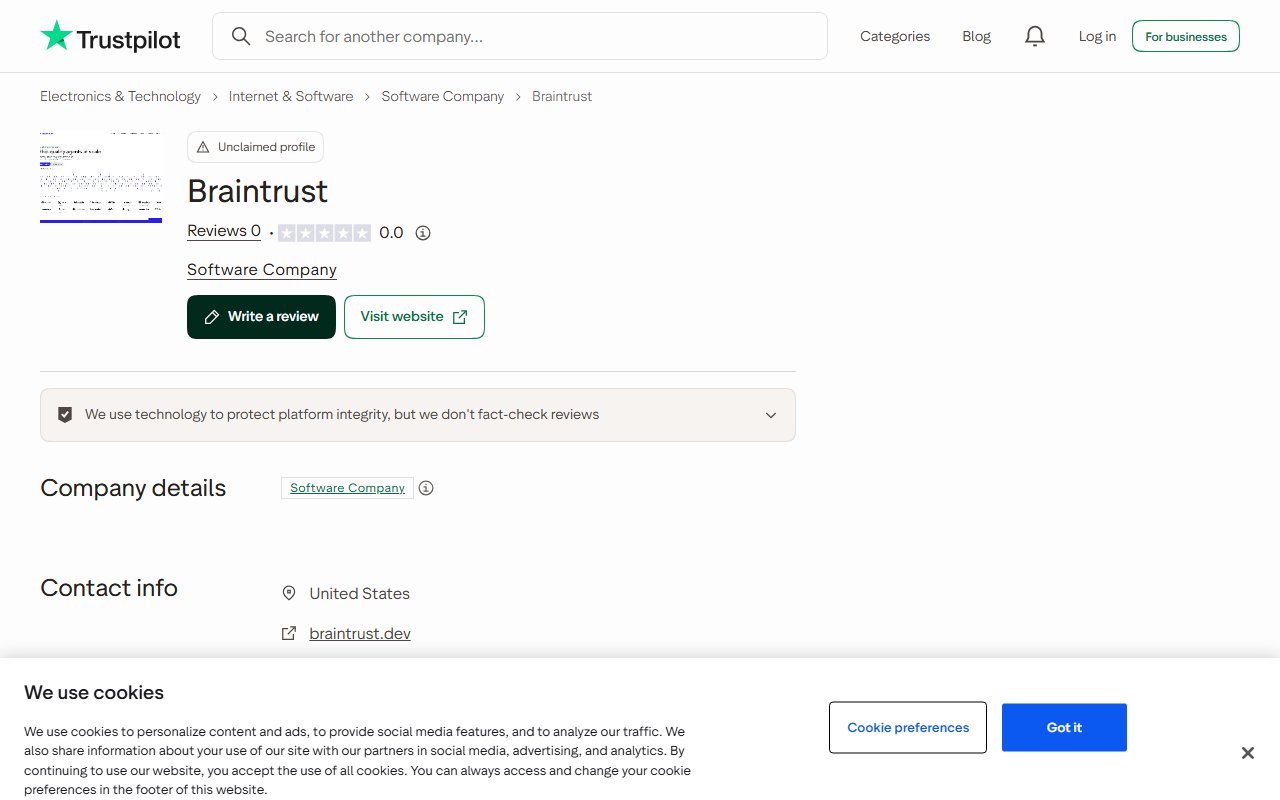Open Cookie preferences
Viewport: 1280px width, 800px height.
coord(908,728)
